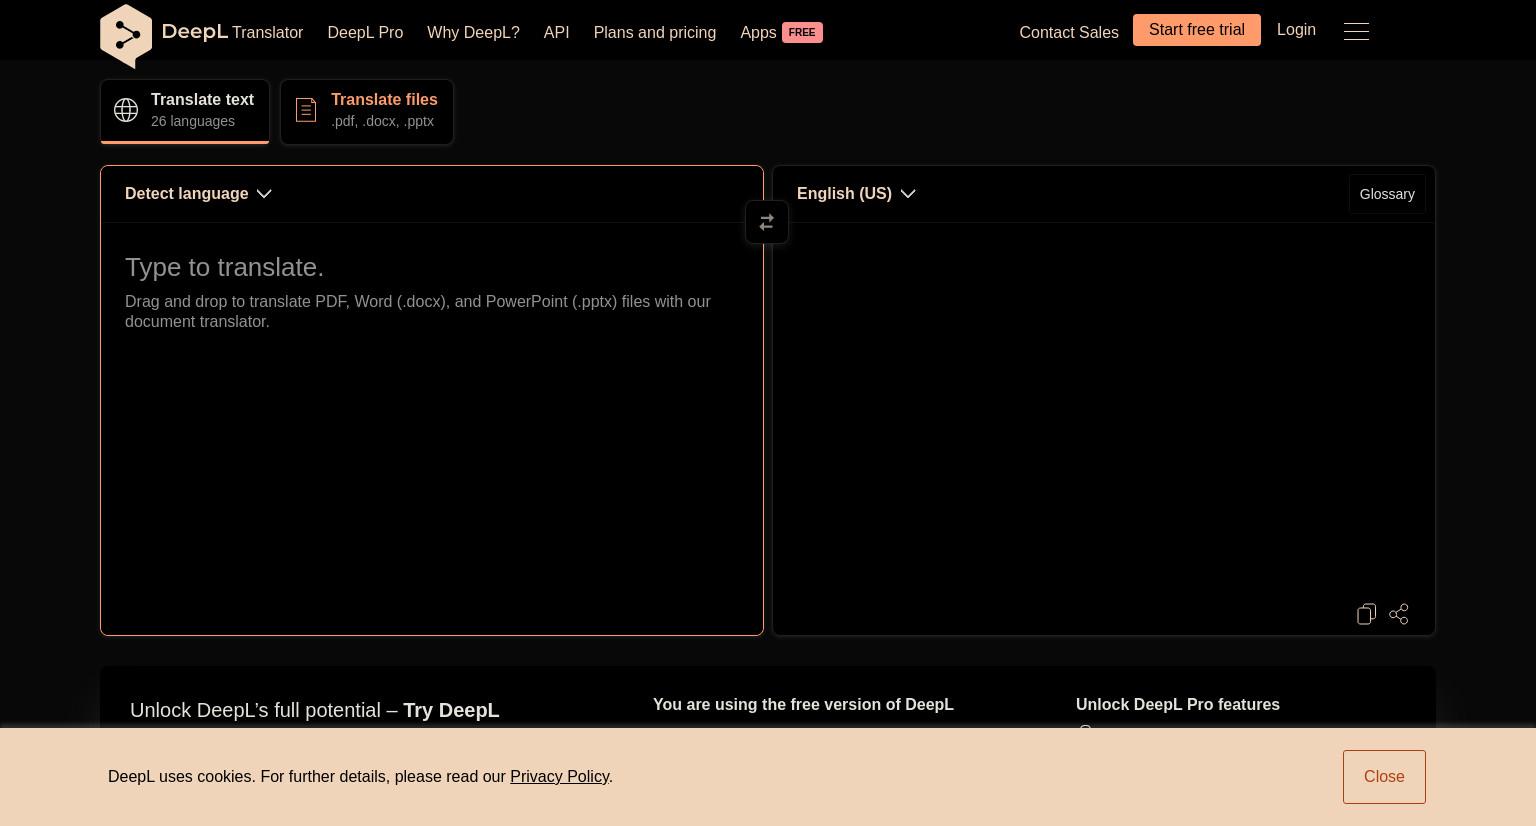Expand the Detect language dropdown
Viewport: 1536px width, 826px height.
tap(198, 194)
